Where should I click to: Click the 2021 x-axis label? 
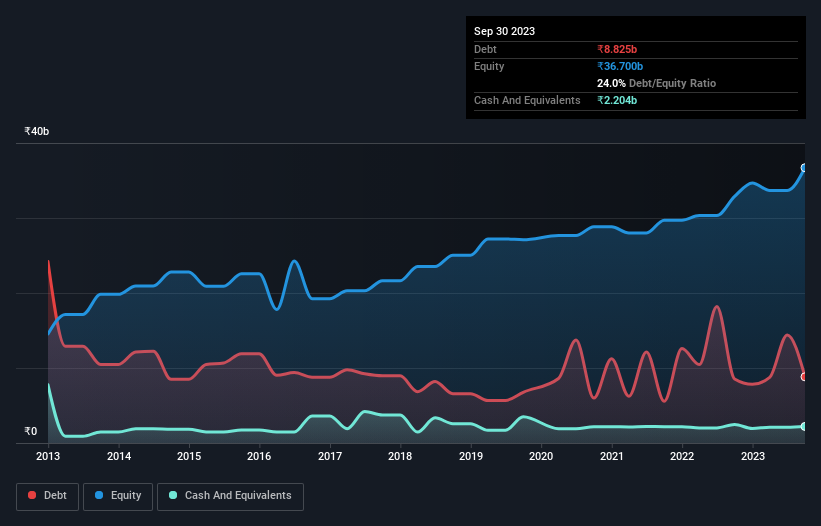[x=612, y=456]
